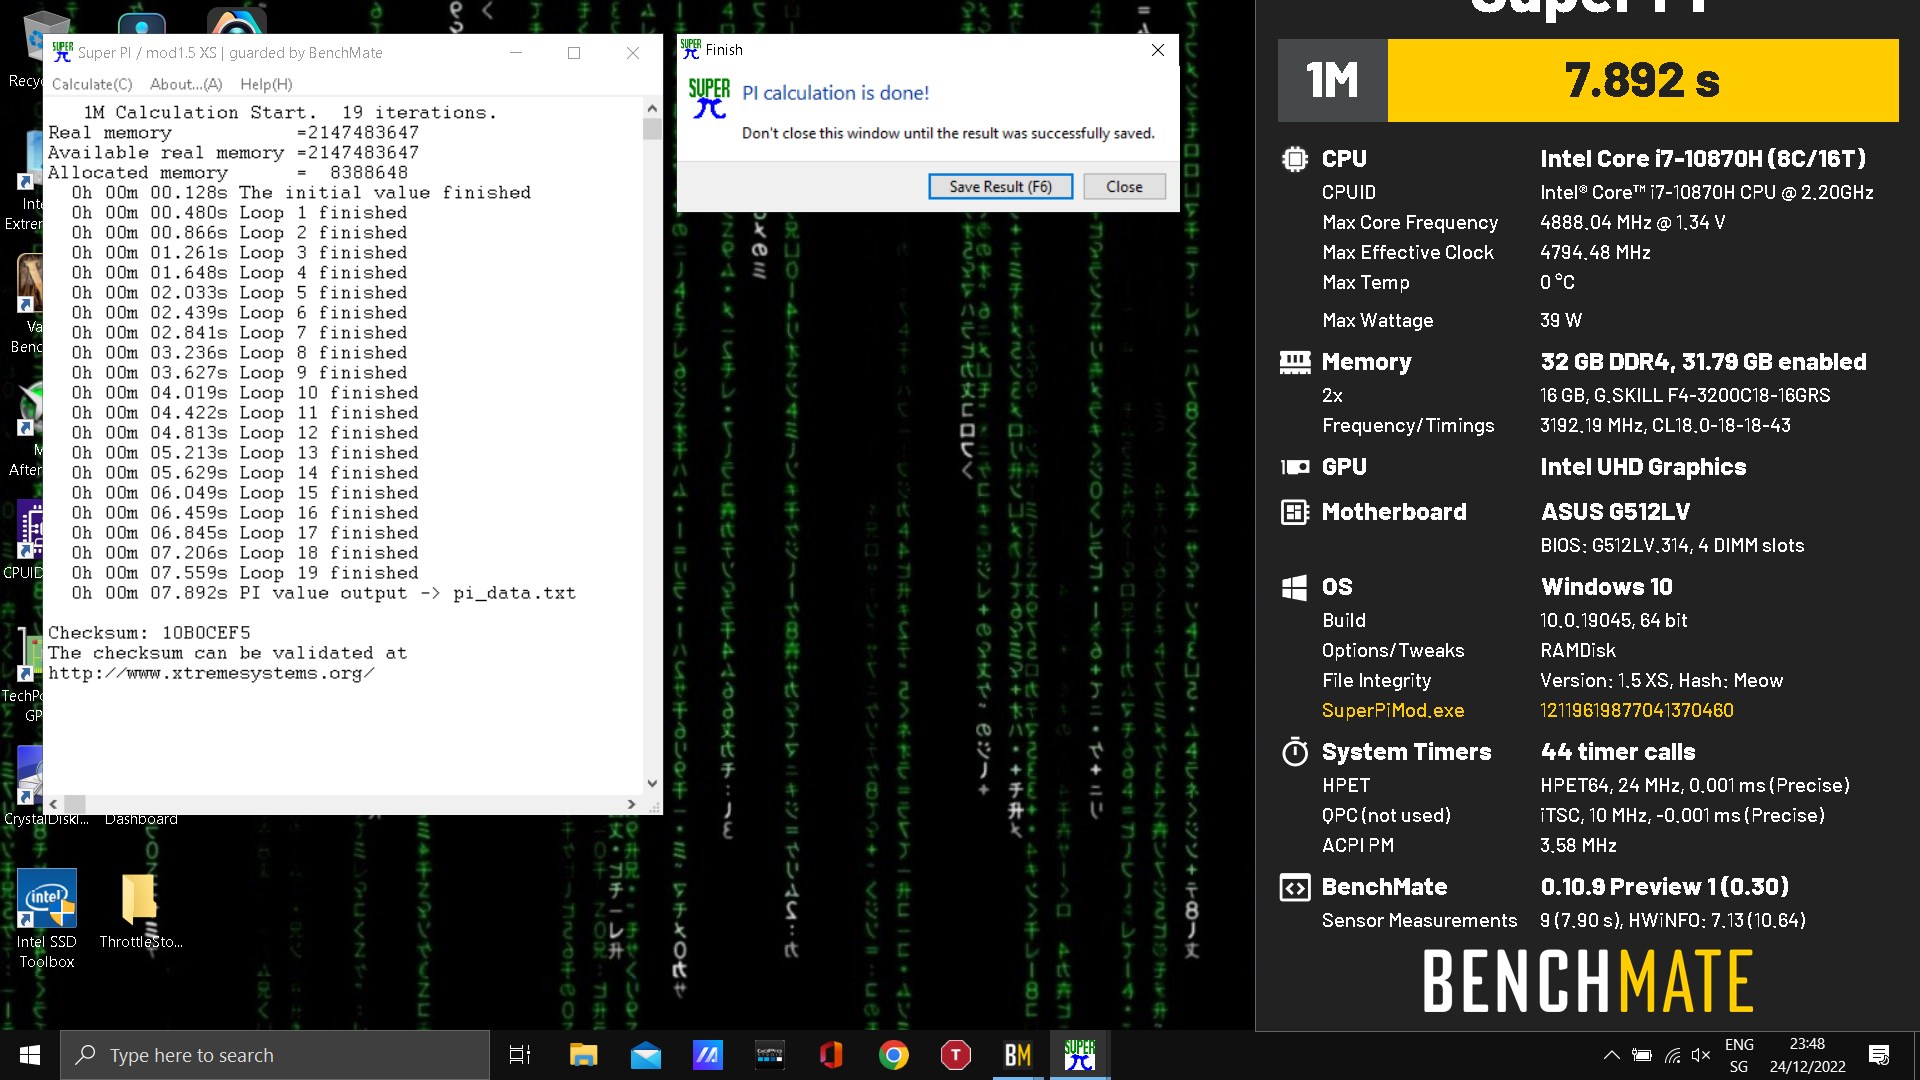Click the muted volume tray icon
The width and height of the screenshot is (1920, 1080).
click(1701, 1055)
